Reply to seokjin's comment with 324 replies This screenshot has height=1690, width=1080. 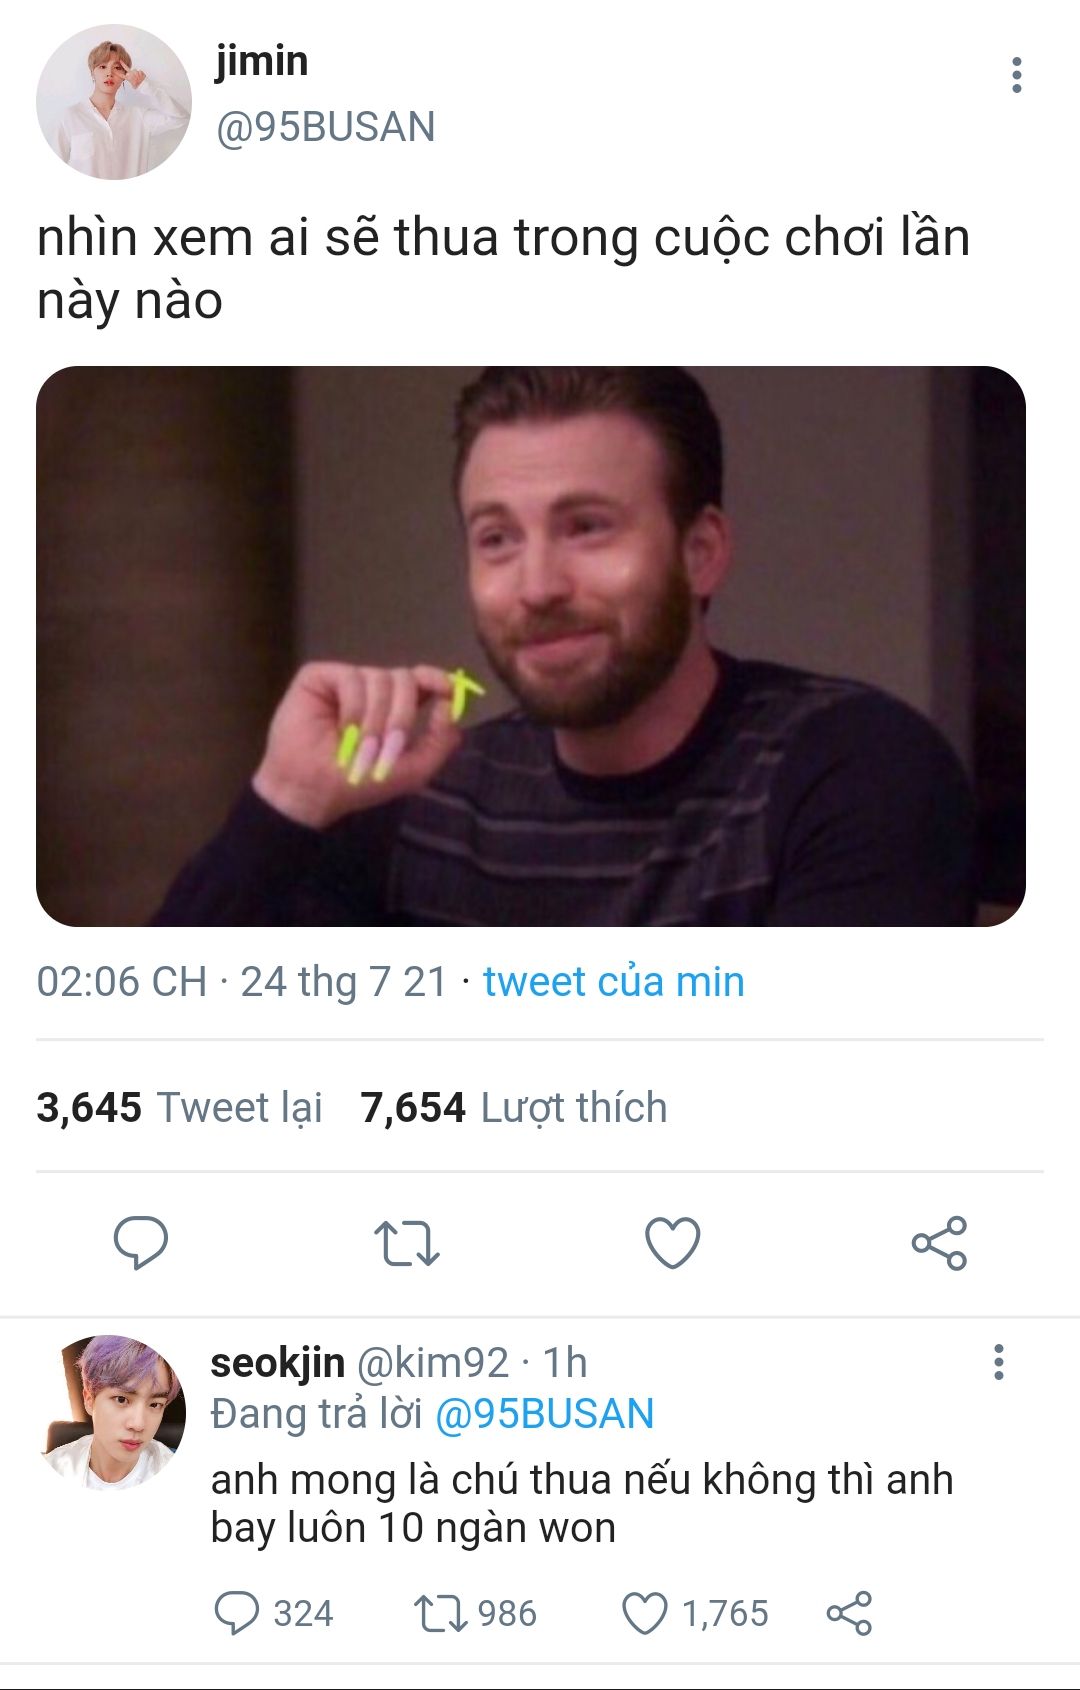237,1613
